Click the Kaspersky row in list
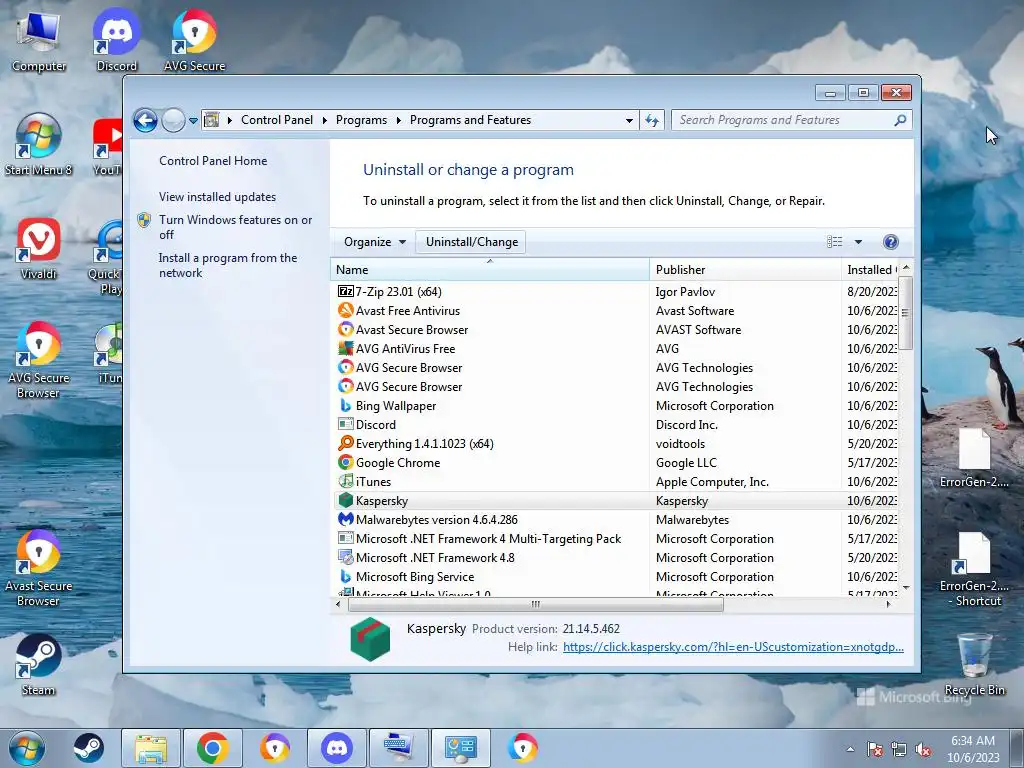Viewport: 1024px width, 768px height. click(x=614, y=501)
